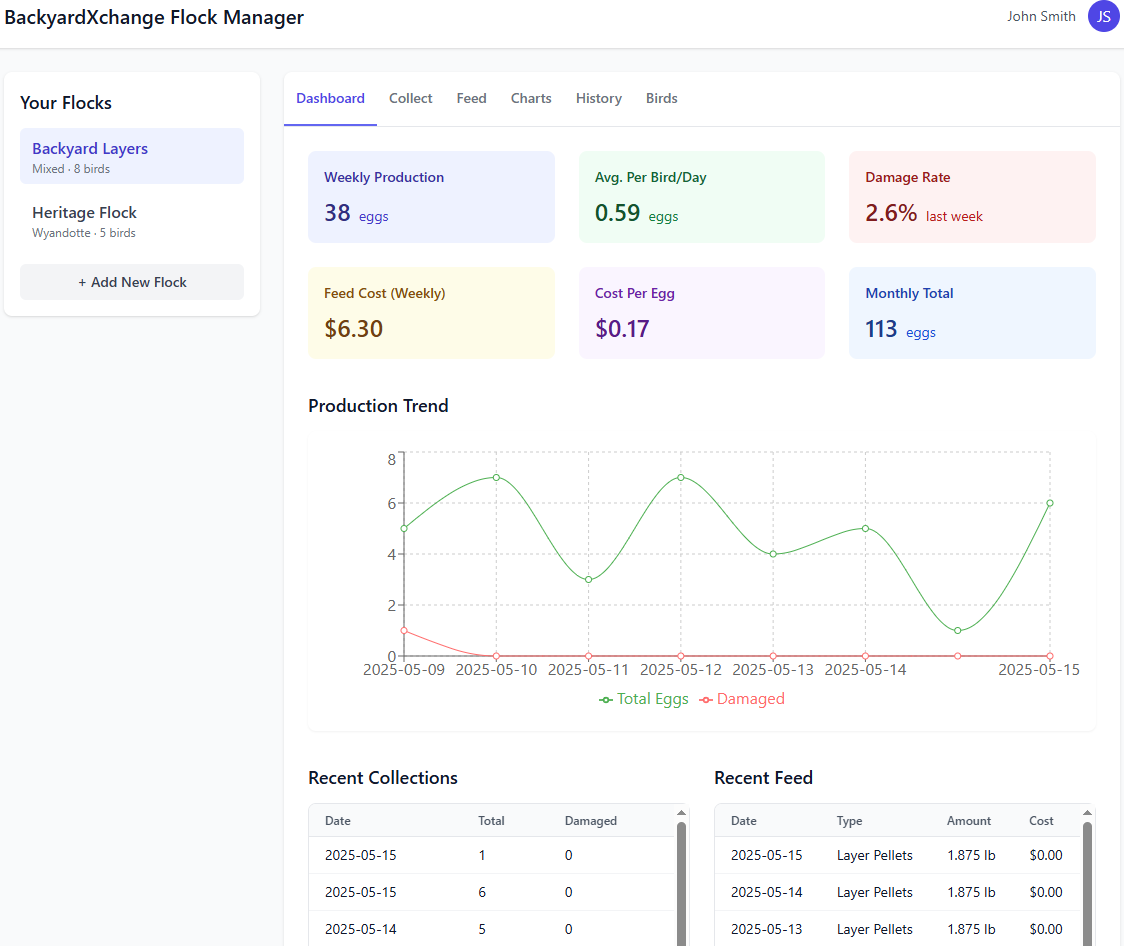
Task: Click the Recent Collections table scrollbar
Action: coord(682,884)
